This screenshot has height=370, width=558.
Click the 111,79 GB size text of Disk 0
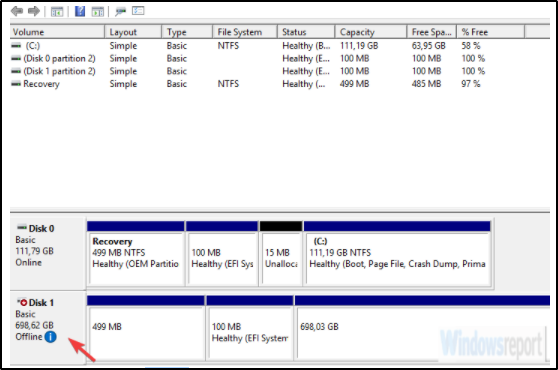(35, 251)
